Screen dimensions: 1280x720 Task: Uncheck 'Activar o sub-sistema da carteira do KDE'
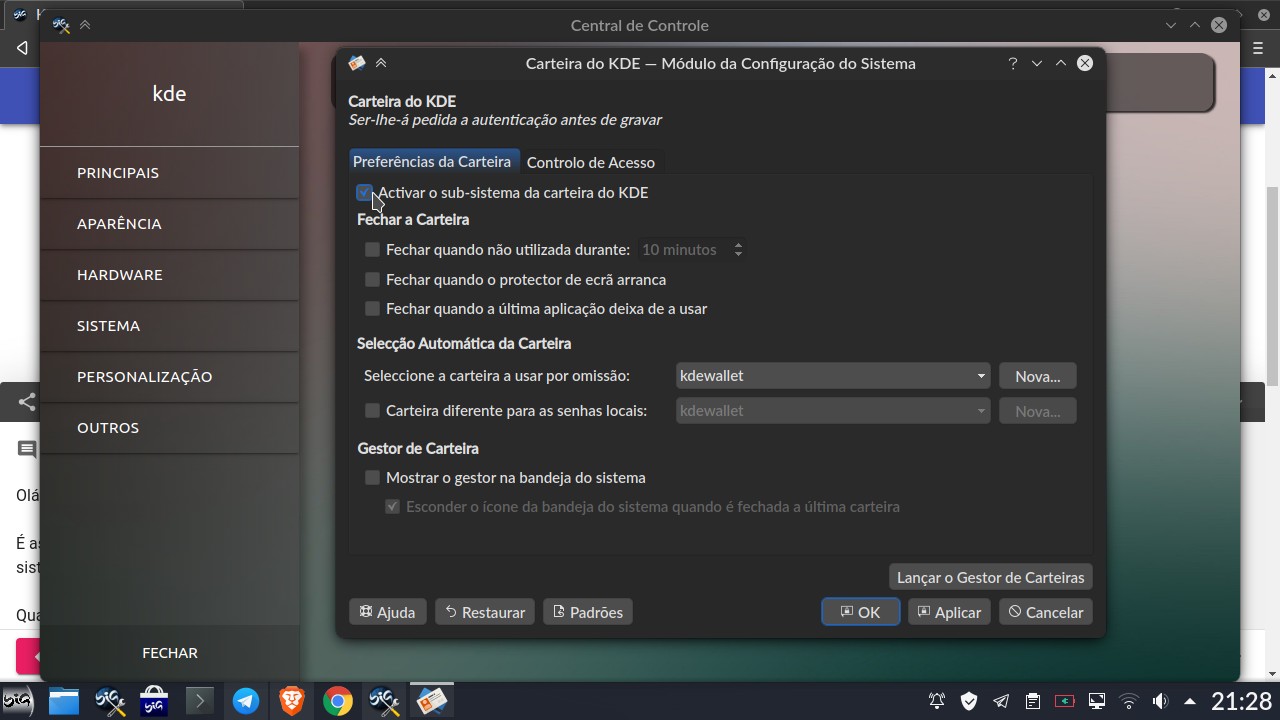pos(364,193)
